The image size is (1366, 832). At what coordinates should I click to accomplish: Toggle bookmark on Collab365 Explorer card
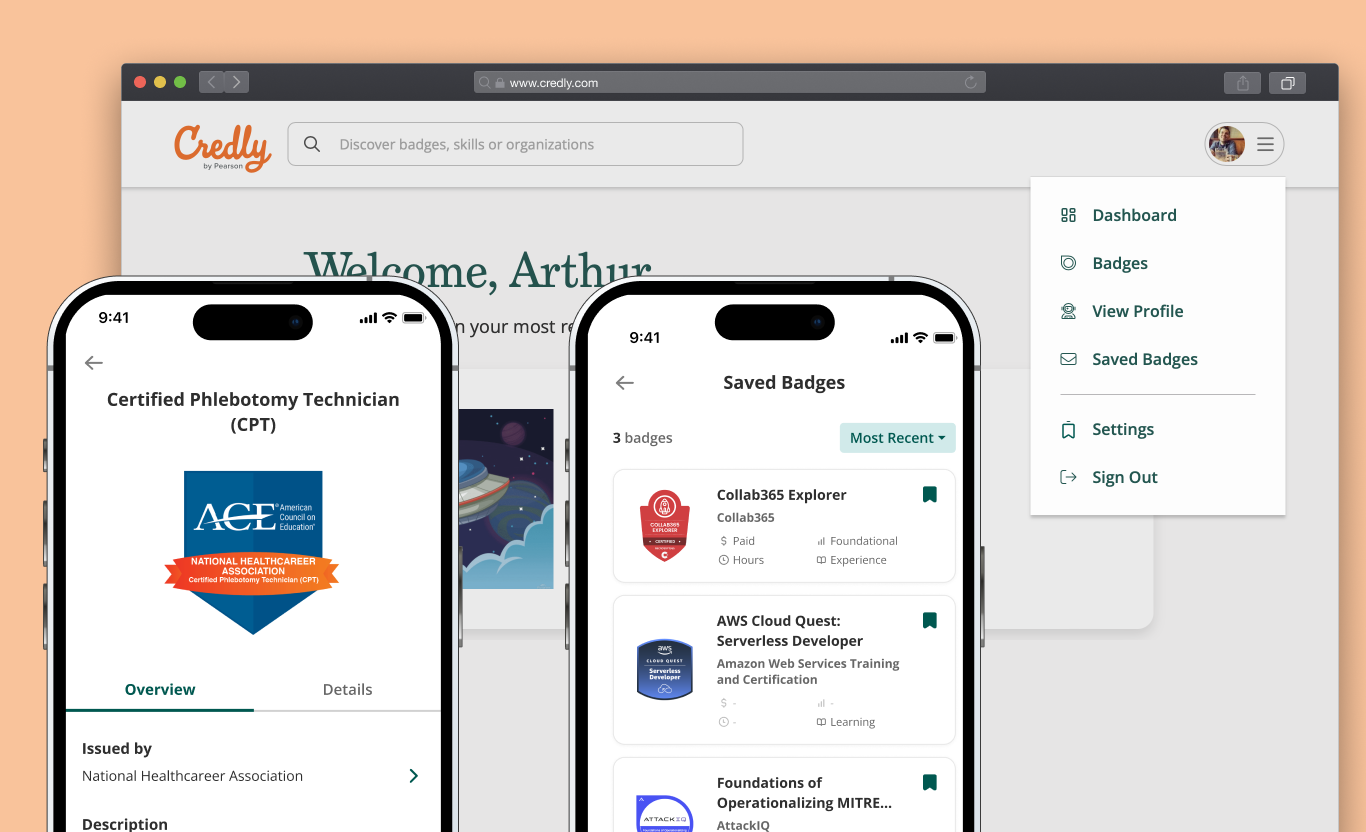(929, 494)
